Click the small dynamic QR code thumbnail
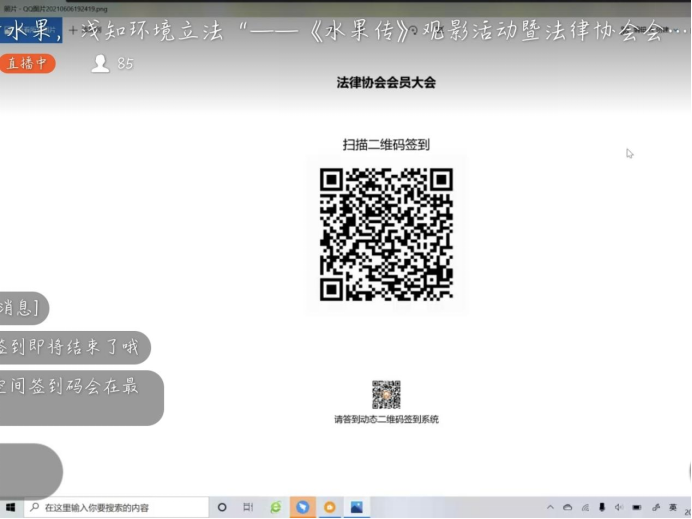The image size is (692, 519). tap(386, 395)
